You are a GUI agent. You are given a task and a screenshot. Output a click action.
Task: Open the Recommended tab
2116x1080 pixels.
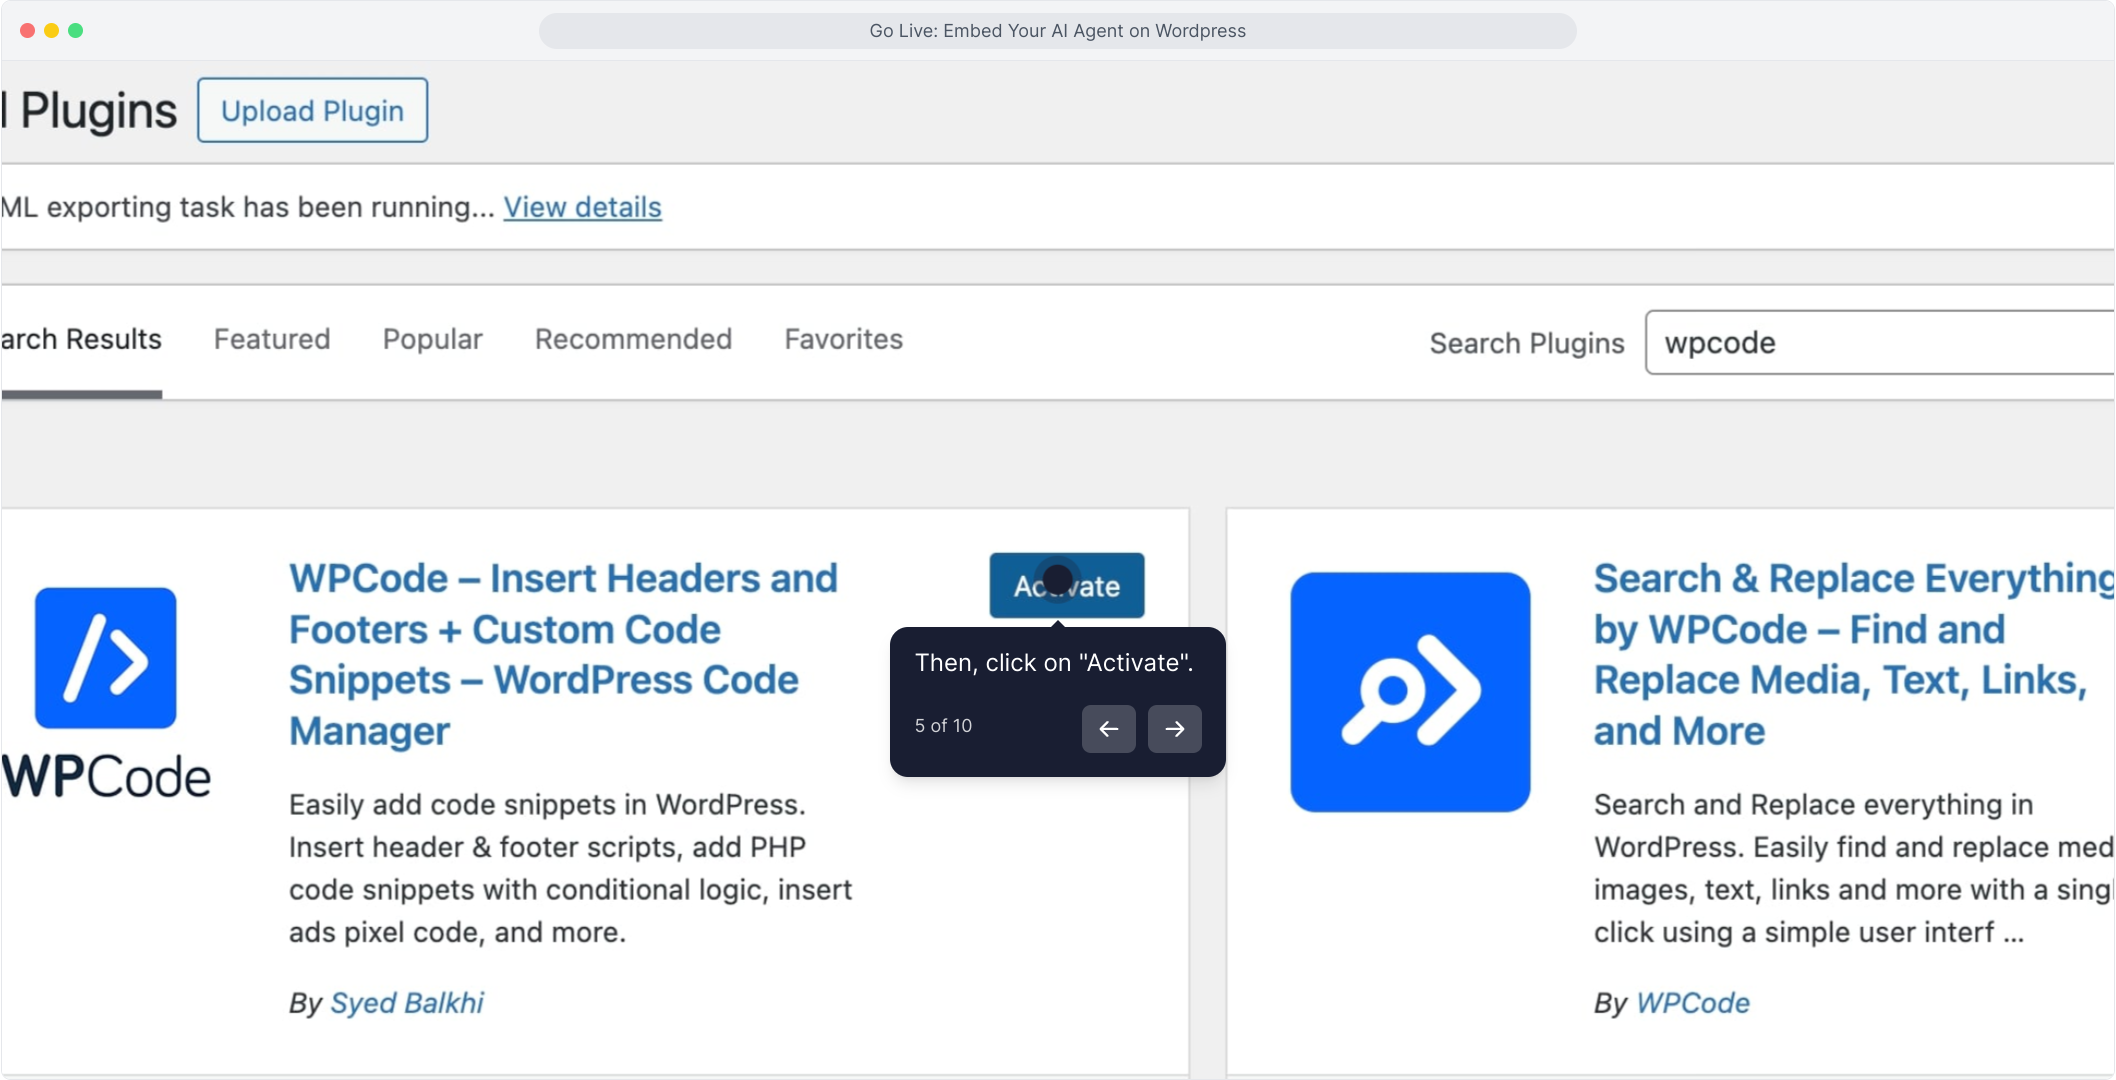click(x=633, y=339)
